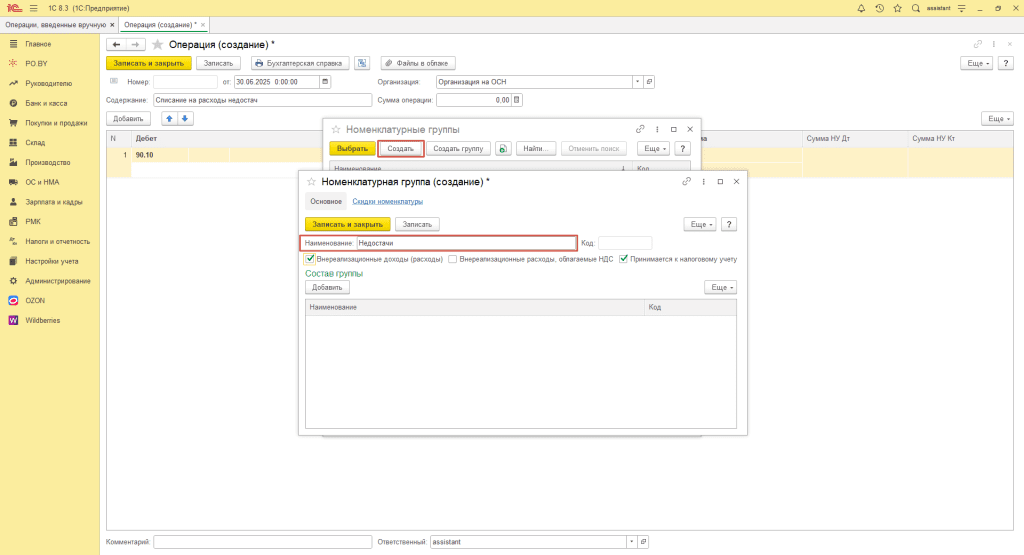Go back with the left arrow
This screenshot has width=1024, height=555.
[116, 44]
